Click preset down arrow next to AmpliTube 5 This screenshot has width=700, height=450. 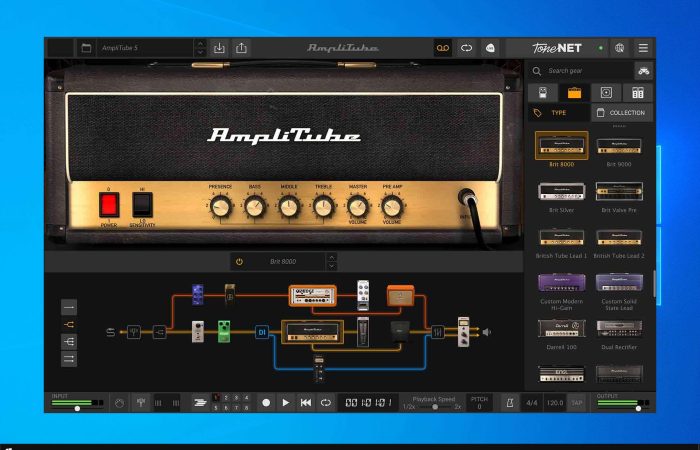[x=200, y=52]
